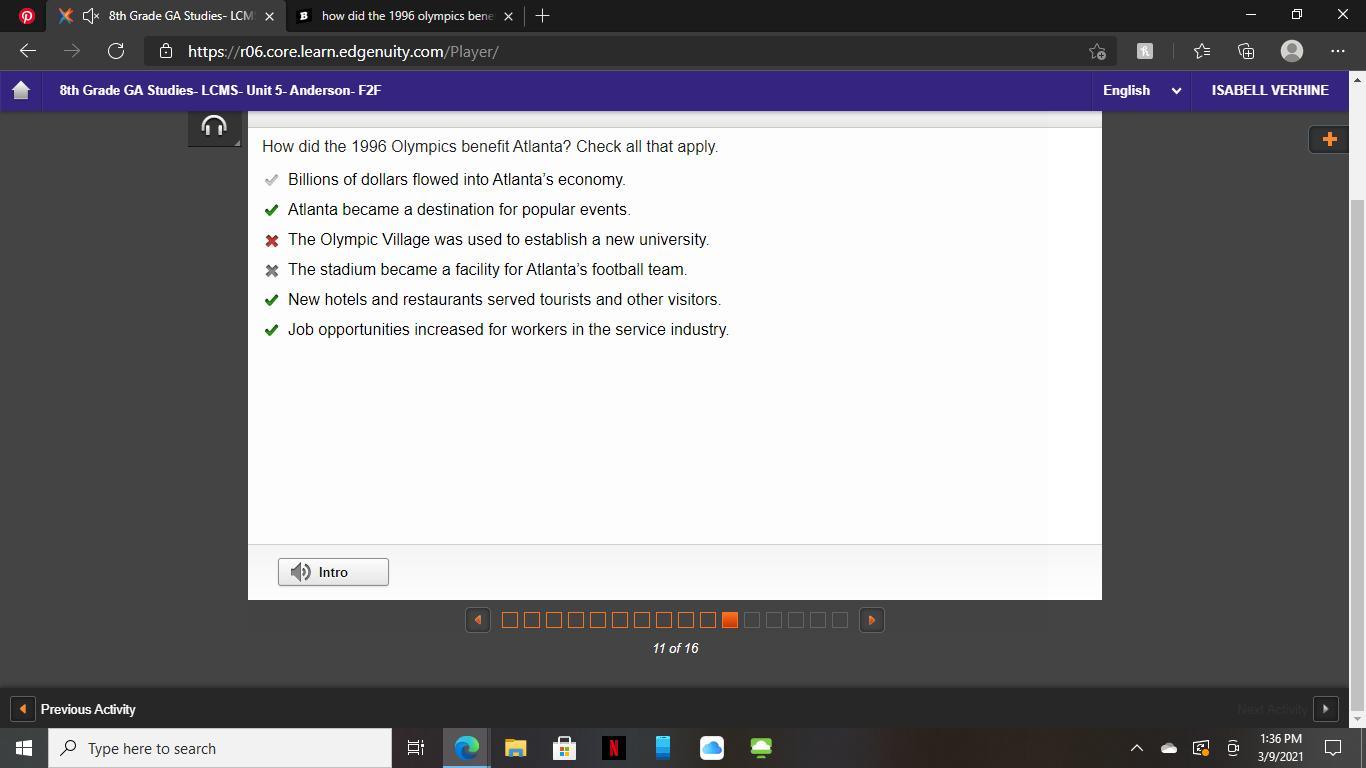1366x768 pixels.
Task: Click the browser profile avatar
Action: [x=1292, y=51]
